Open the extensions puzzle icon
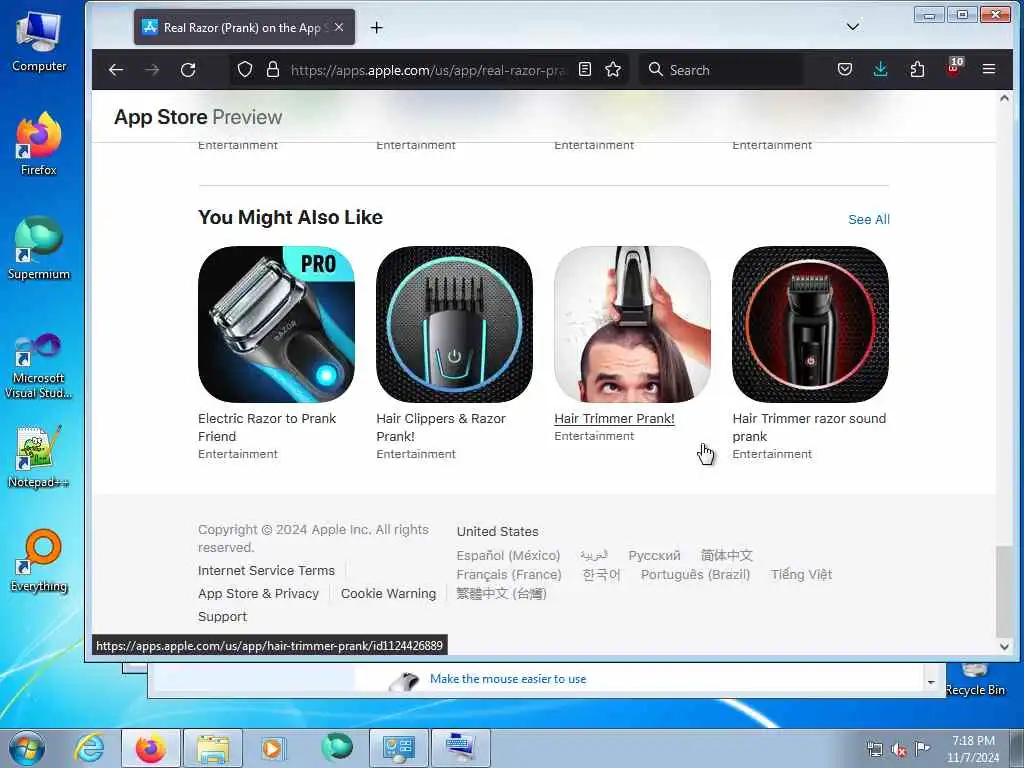This screenshot has width=1024, height=768. tap(917, 69)
